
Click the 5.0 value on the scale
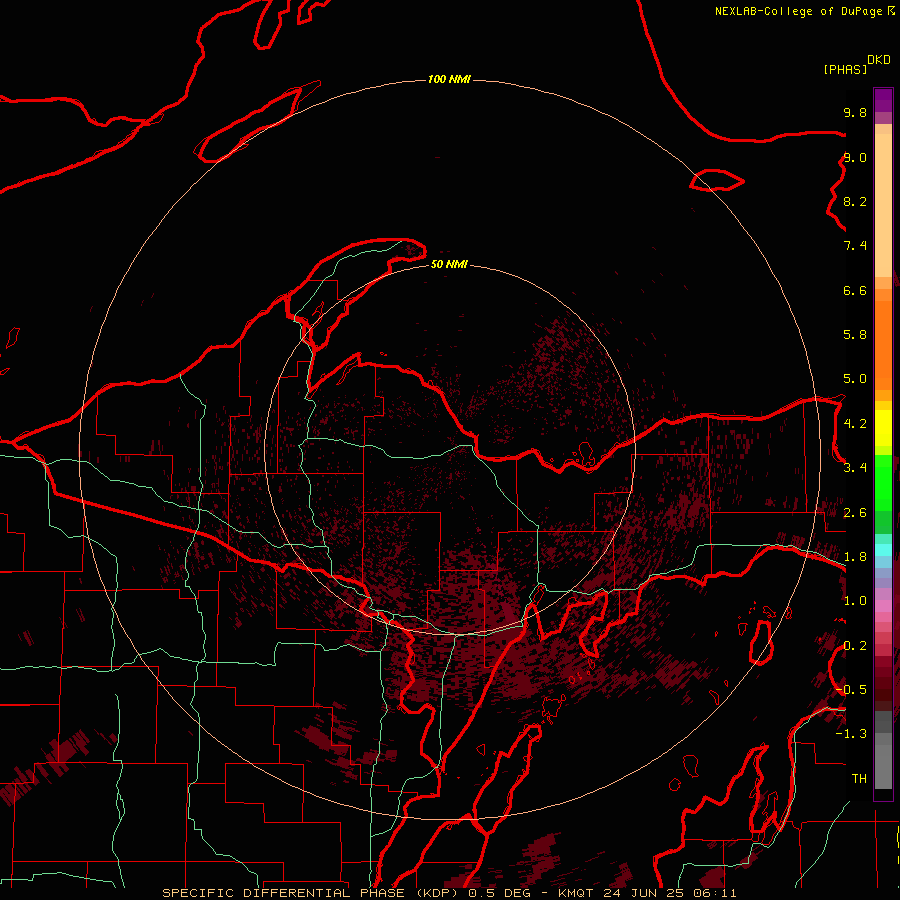(855, 379)
